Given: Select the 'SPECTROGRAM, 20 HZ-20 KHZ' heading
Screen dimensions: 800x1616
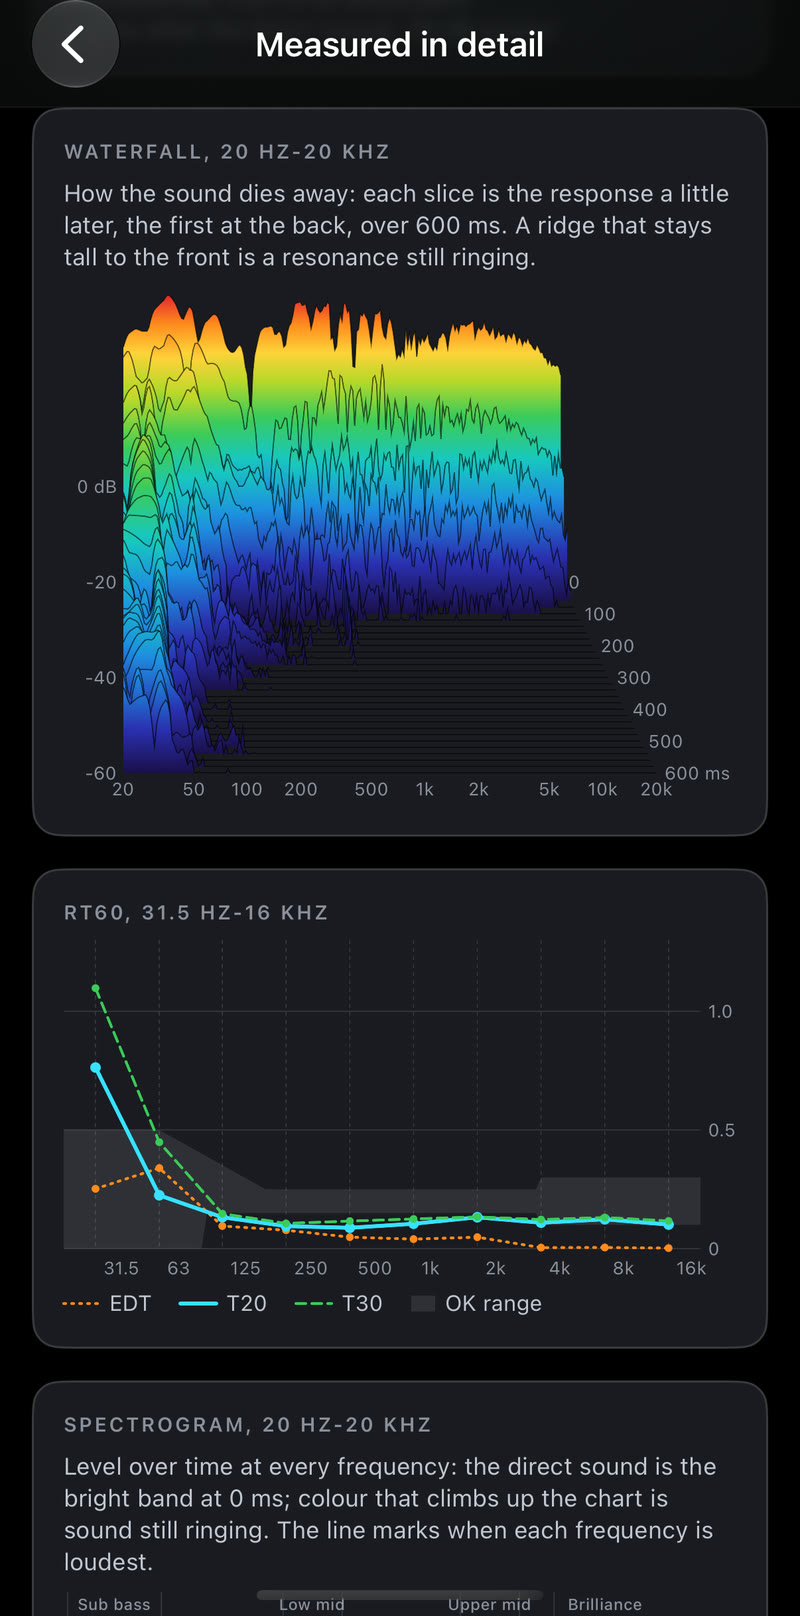Looking at the screenshot, I should coord(248,1425).
